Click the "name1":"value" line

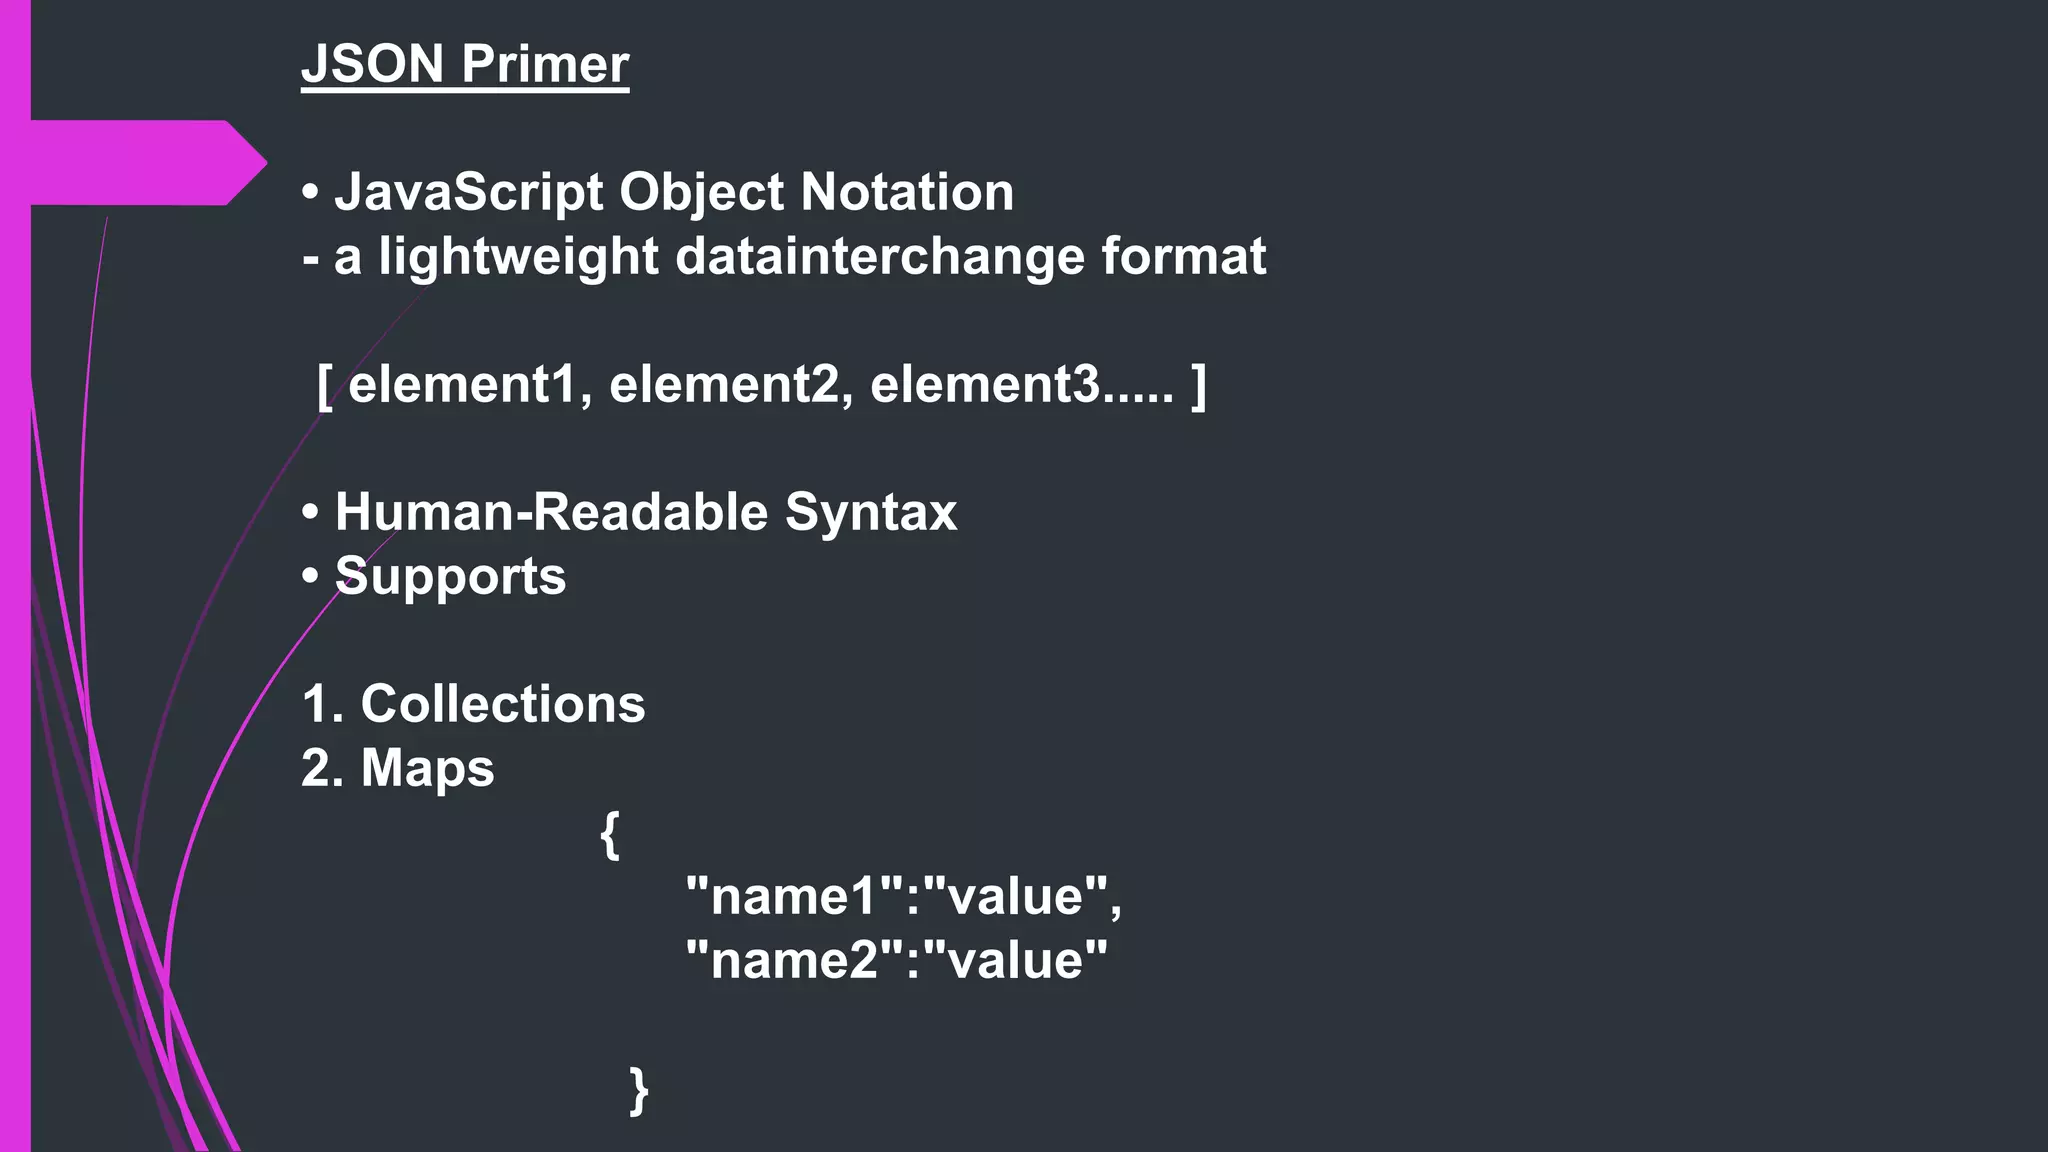coord(903,896)
